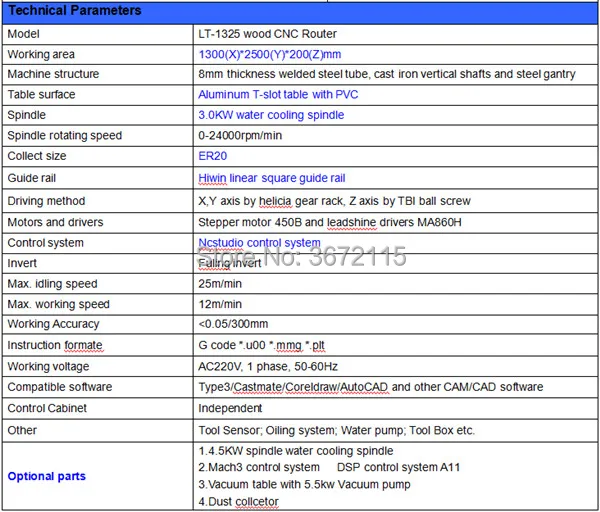Select the 'Collect size' label
600x512 pixels.
[37, 156]
